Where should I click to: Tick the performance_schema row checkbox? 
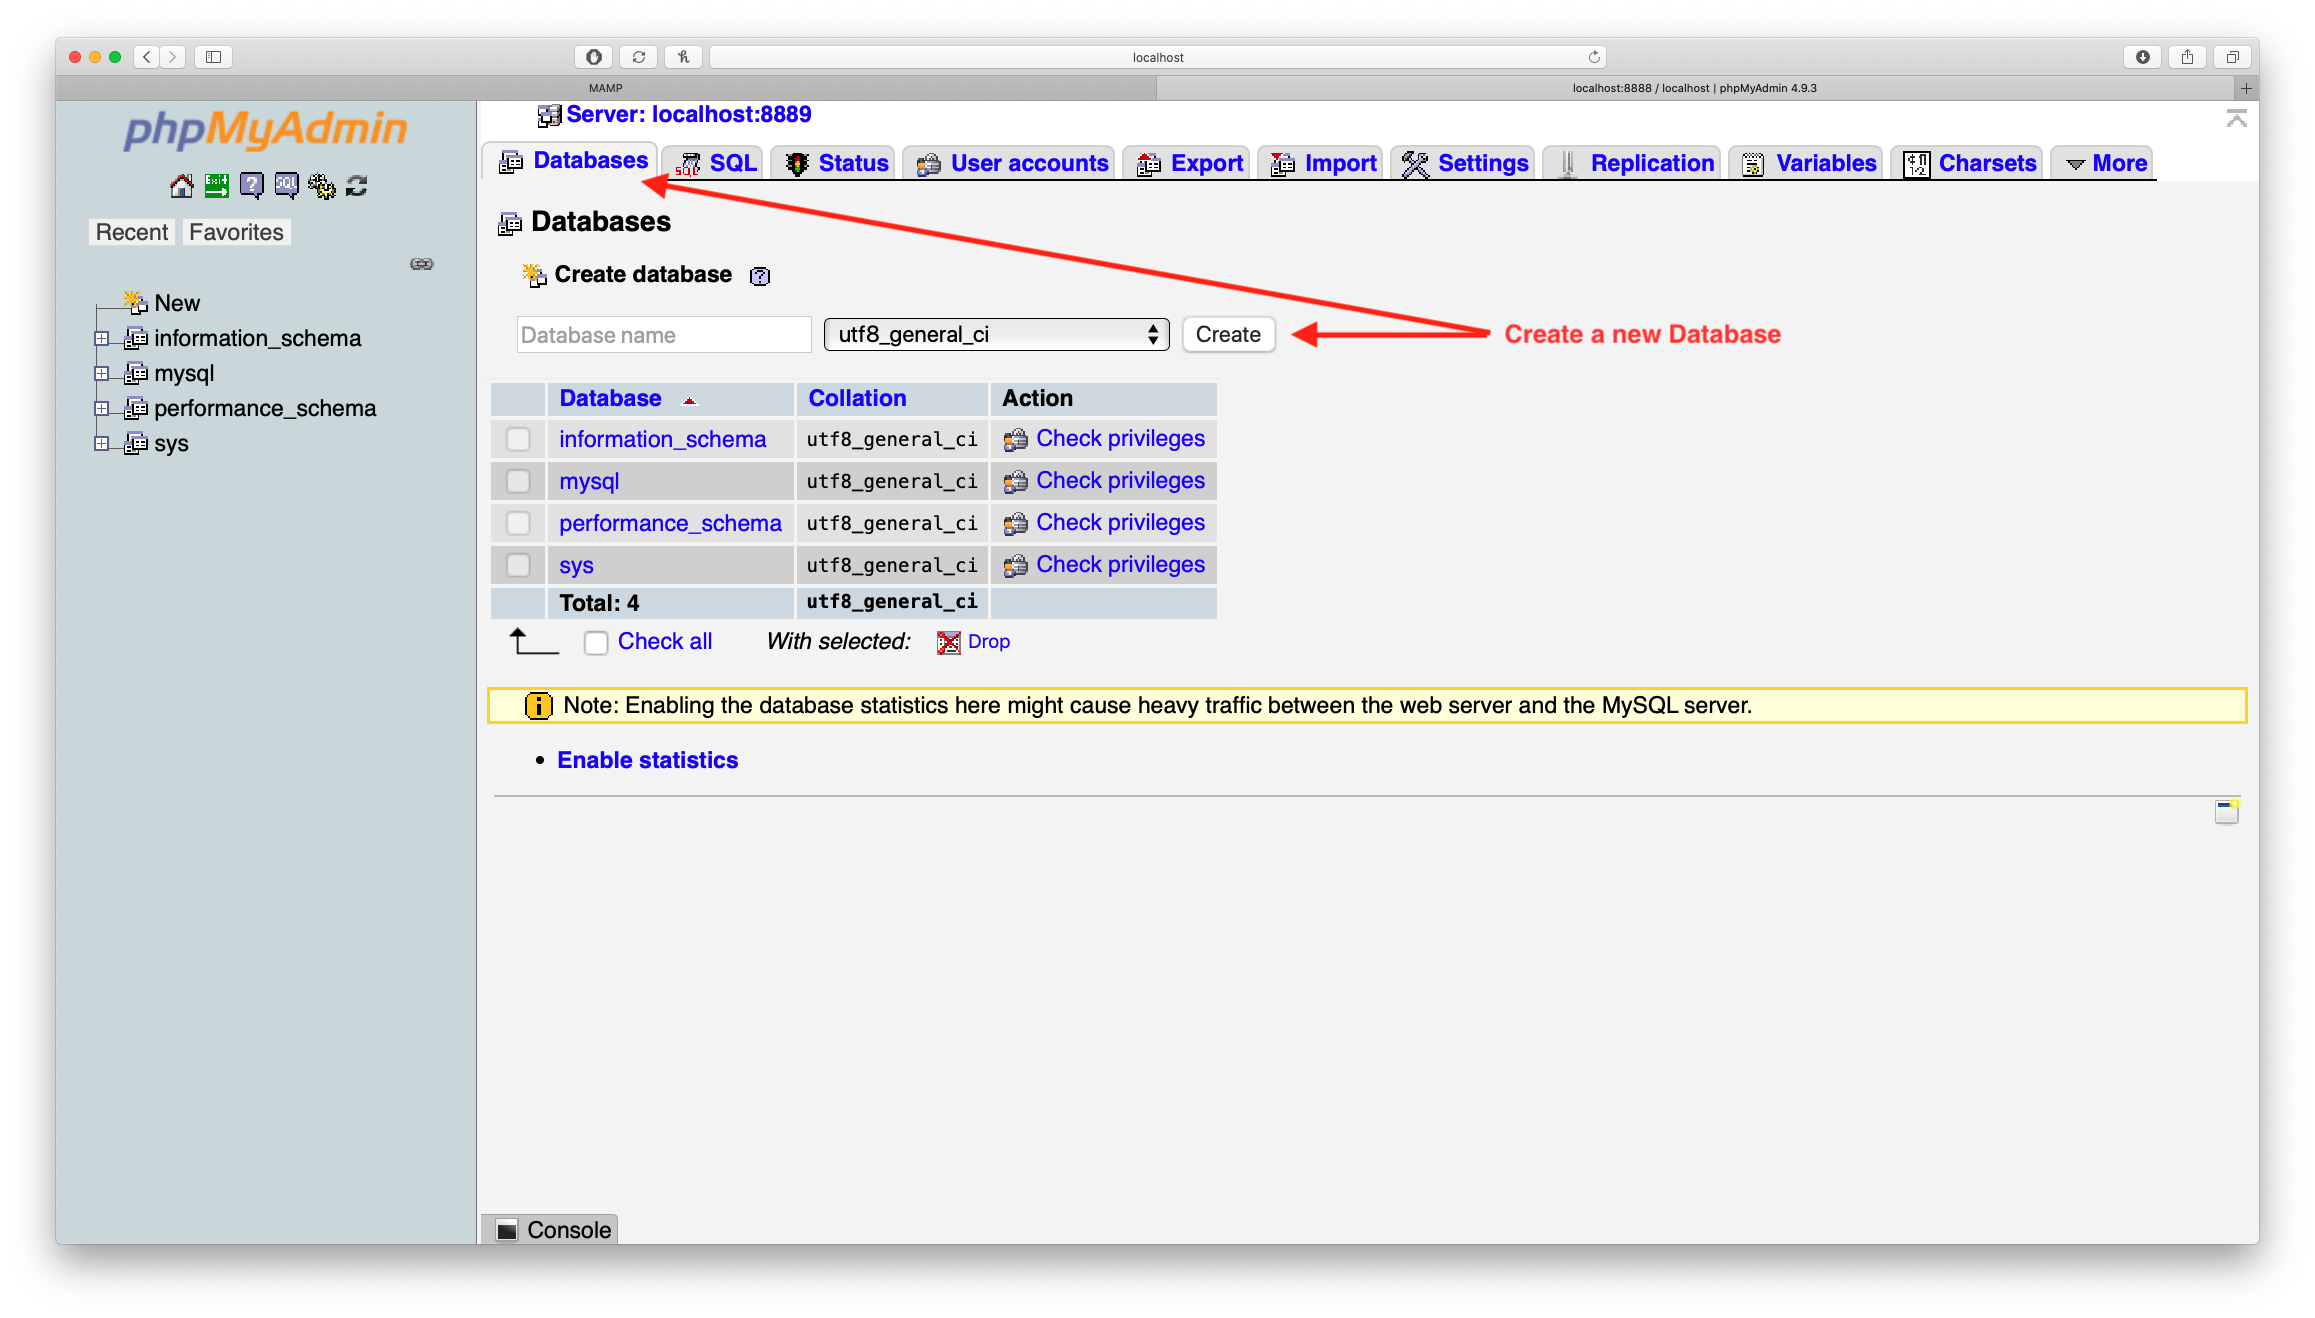pos(518,523)
